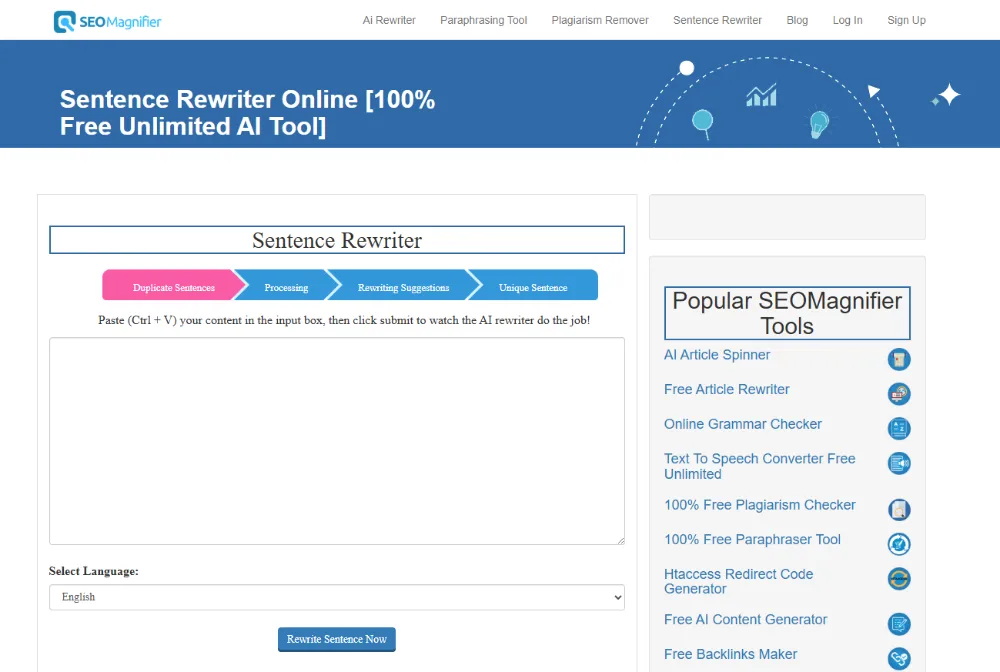Image resolution: width=1000 pixels, height=672 pixels.
Task: Click the Select Language label
Action: 94,571
